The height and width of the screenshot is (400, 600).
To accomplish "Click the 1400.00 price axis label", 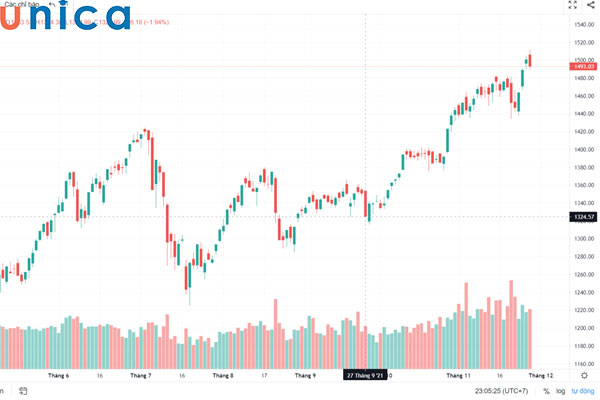I will click(585, 149).
